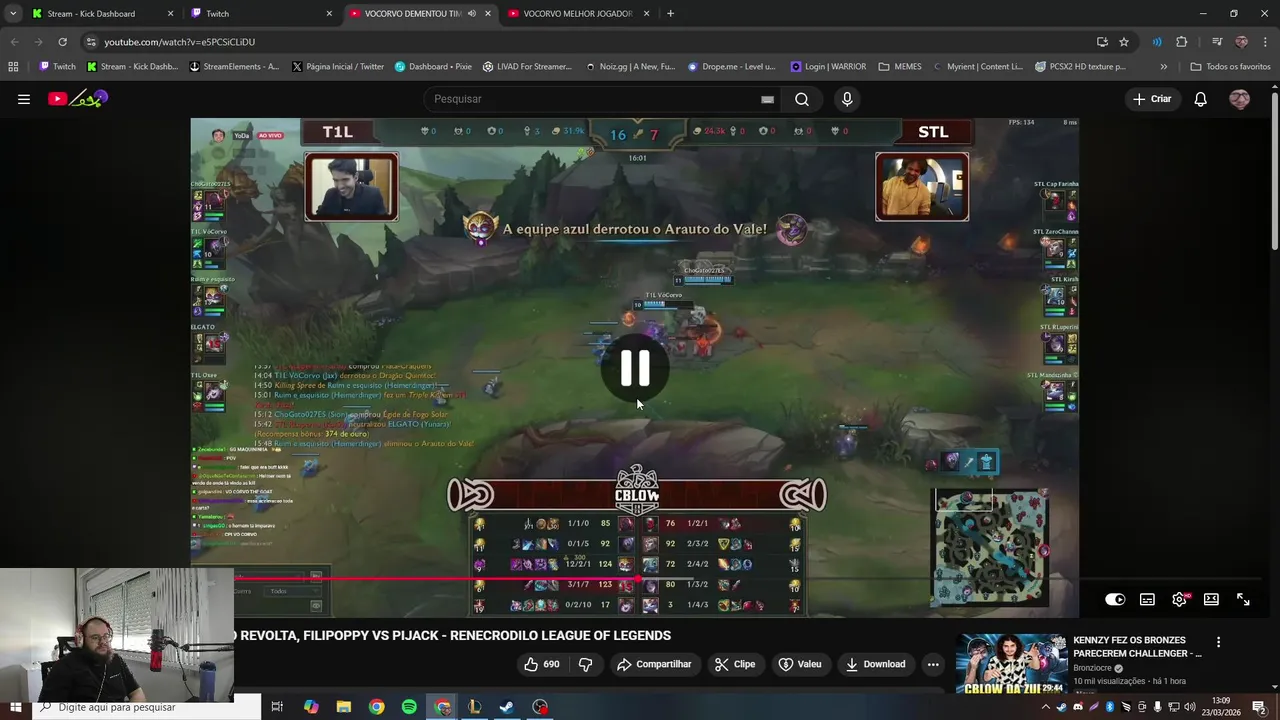This screenshot has width=1280, height=720.
Task: Start voice search with the microphone
Action: (x=847, y=99)
